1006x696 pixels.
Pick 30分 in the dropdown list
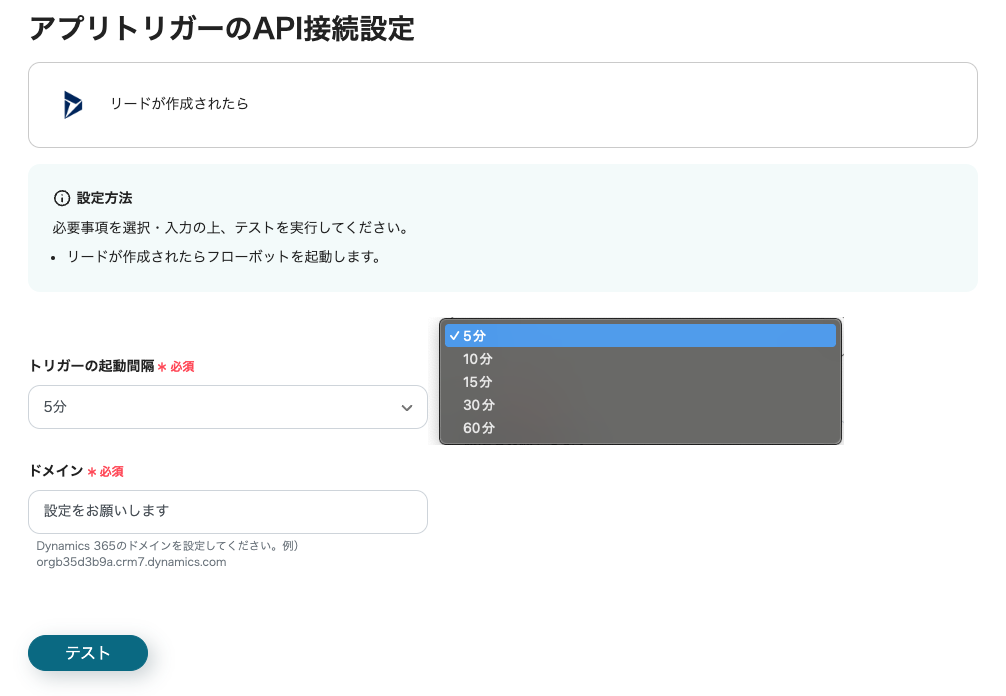tap(478, 405)
